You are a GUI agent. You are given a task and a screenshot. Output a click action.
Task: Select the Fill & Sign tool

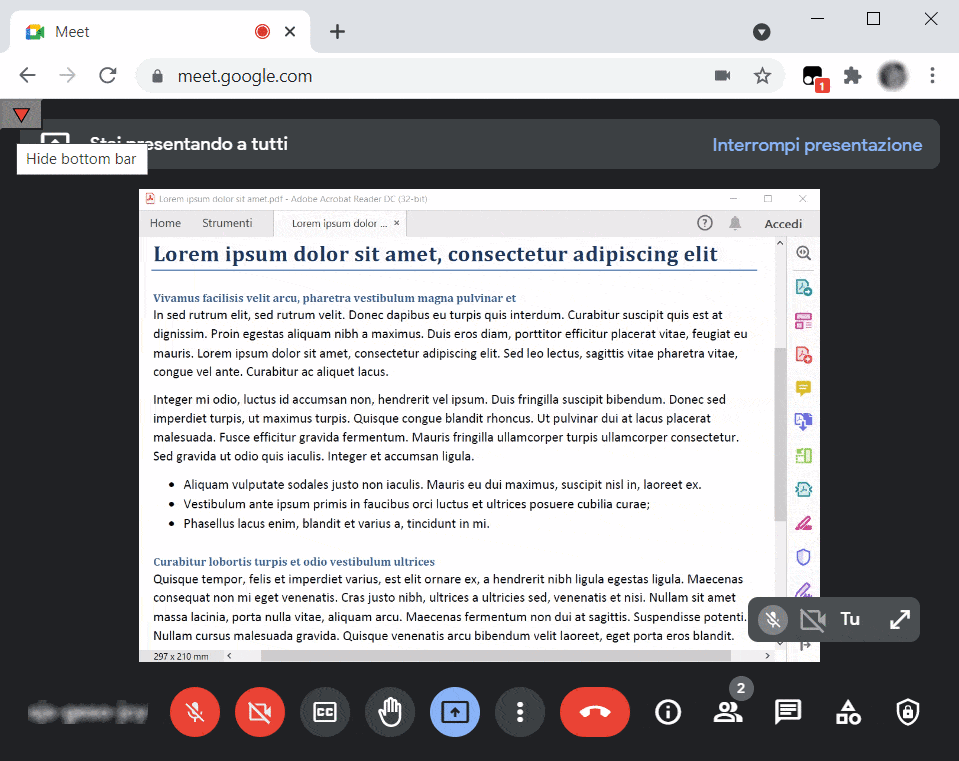[803, 522]
